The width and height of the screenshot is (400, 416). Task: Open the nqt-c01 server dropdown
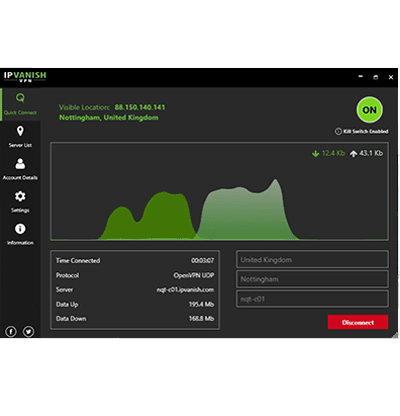(x=312, y=299)
